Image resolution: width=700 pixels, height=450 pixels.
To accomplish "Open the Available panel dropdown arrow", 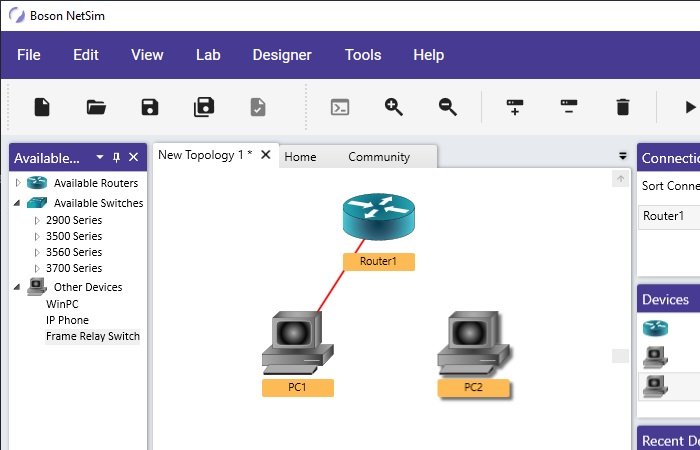I will point(100,157).
